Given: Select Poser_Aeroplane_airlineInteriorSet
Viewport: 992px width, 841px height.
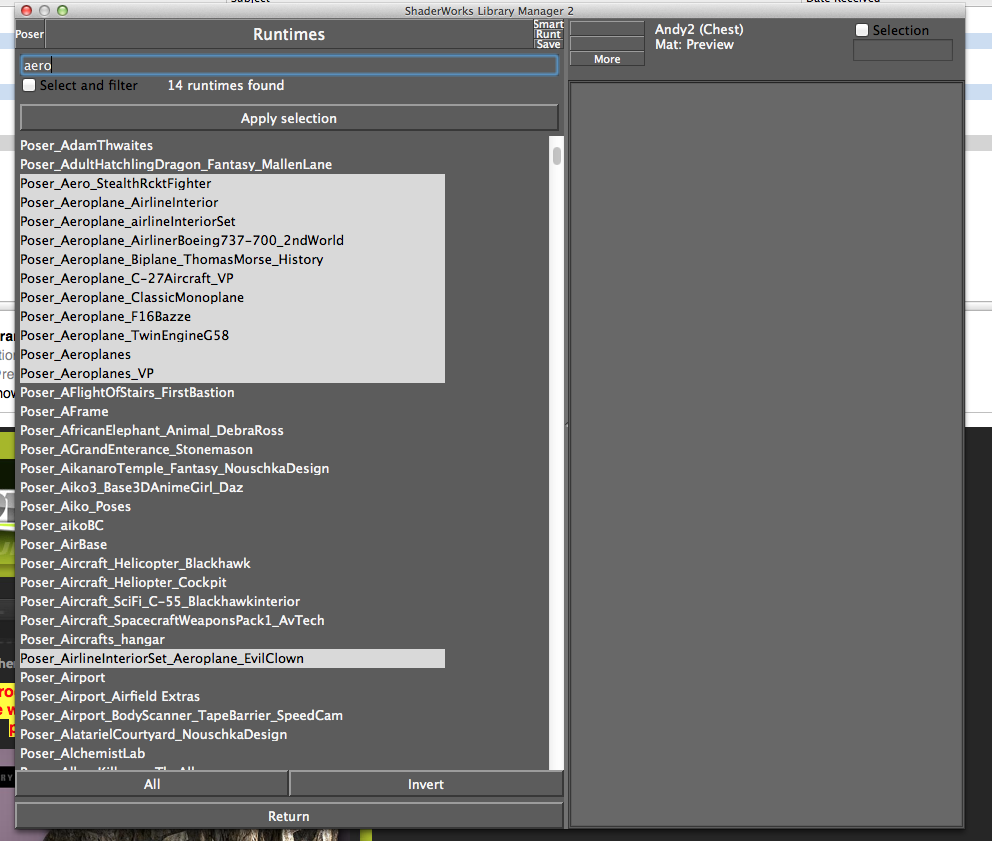Looking at the screenshot, I should 232,221.
